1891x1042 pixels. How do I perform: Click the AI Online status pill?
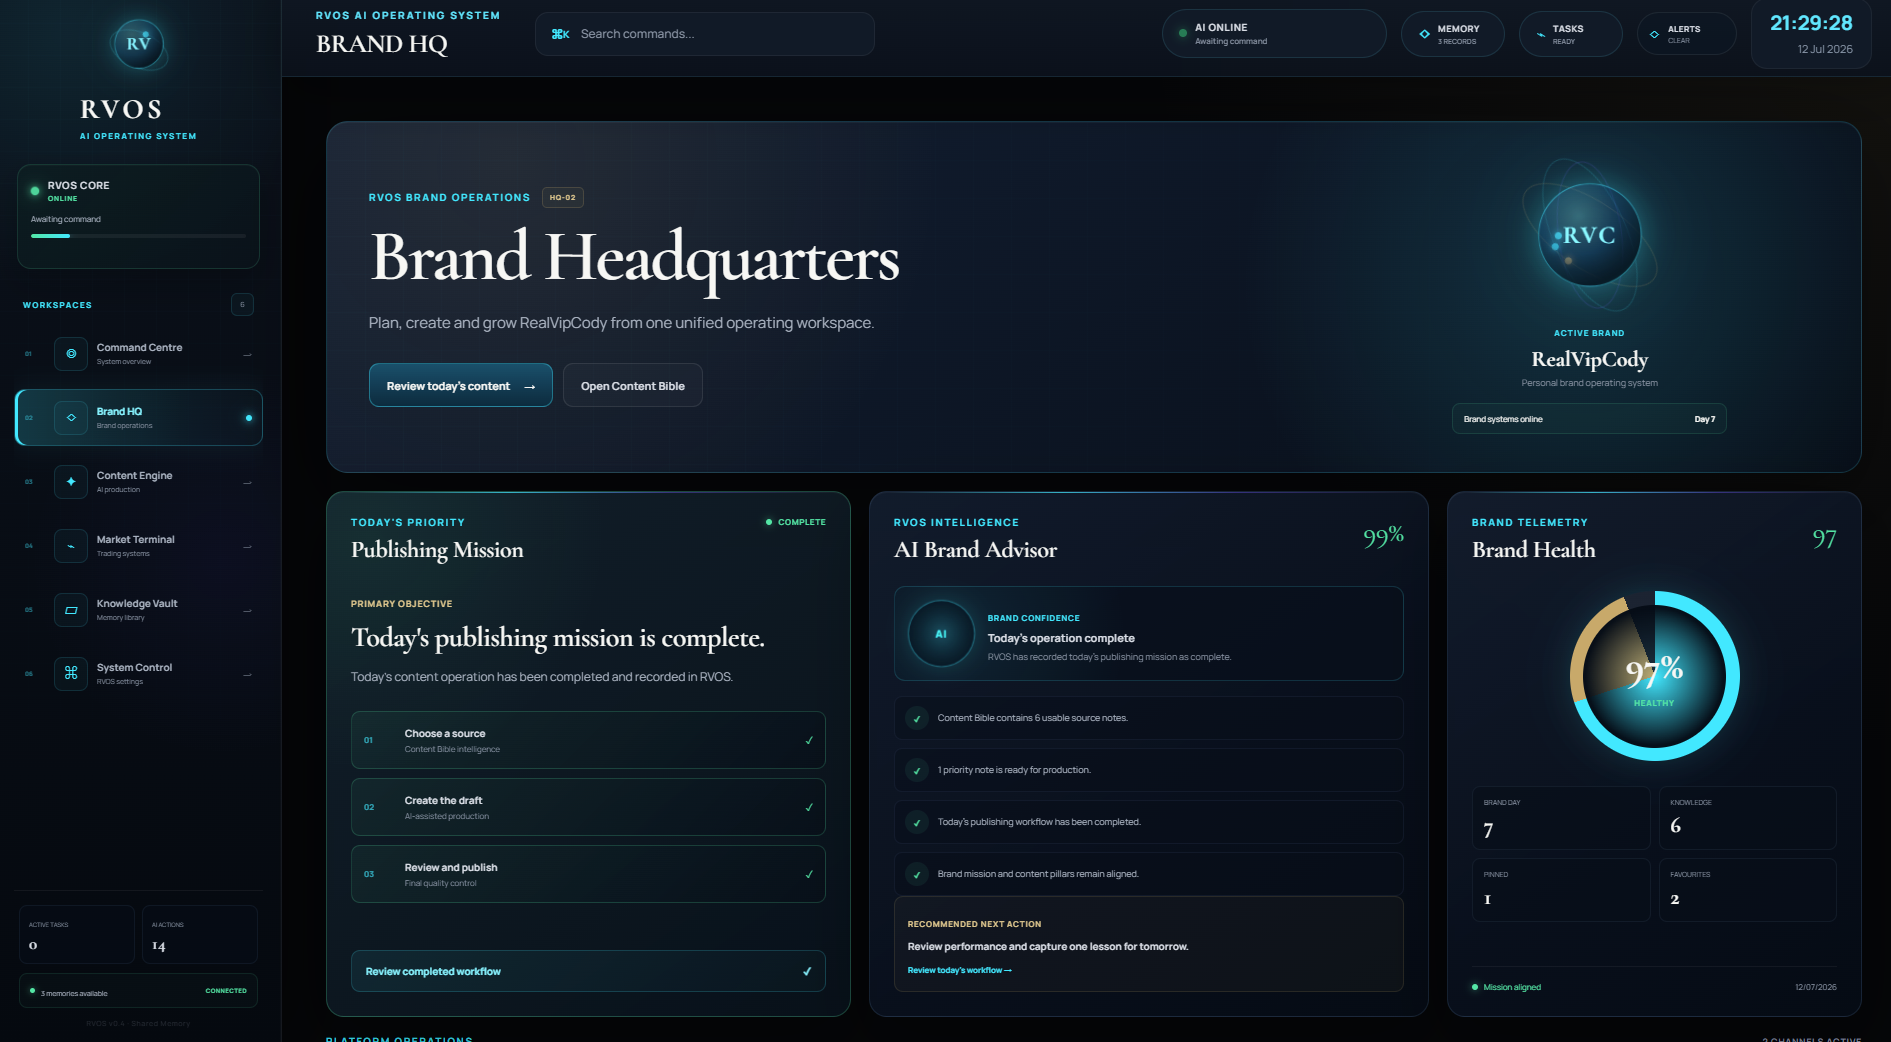(1274, 34)
